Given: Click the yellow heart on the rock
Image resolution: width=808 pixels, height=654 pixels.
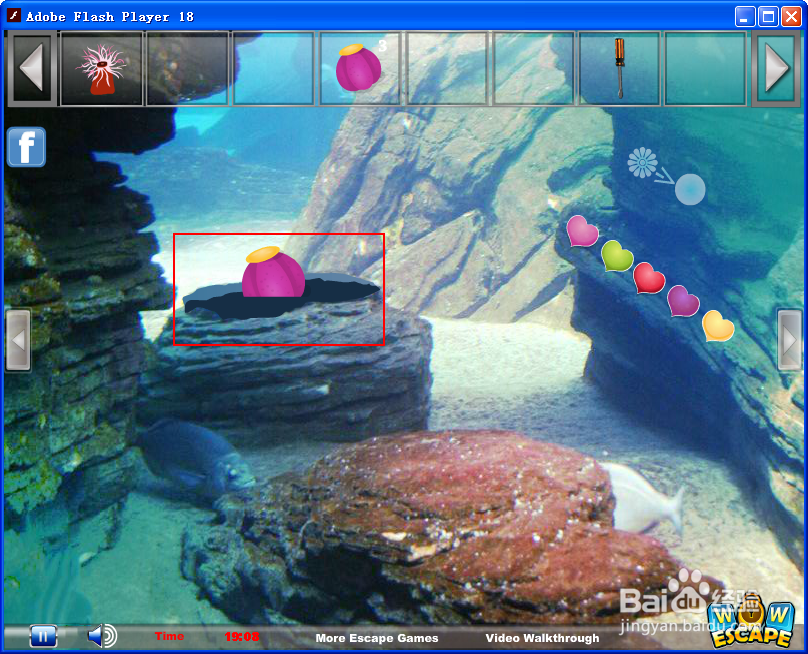Looking at the screenshot, I should click(x=718, y=326).
